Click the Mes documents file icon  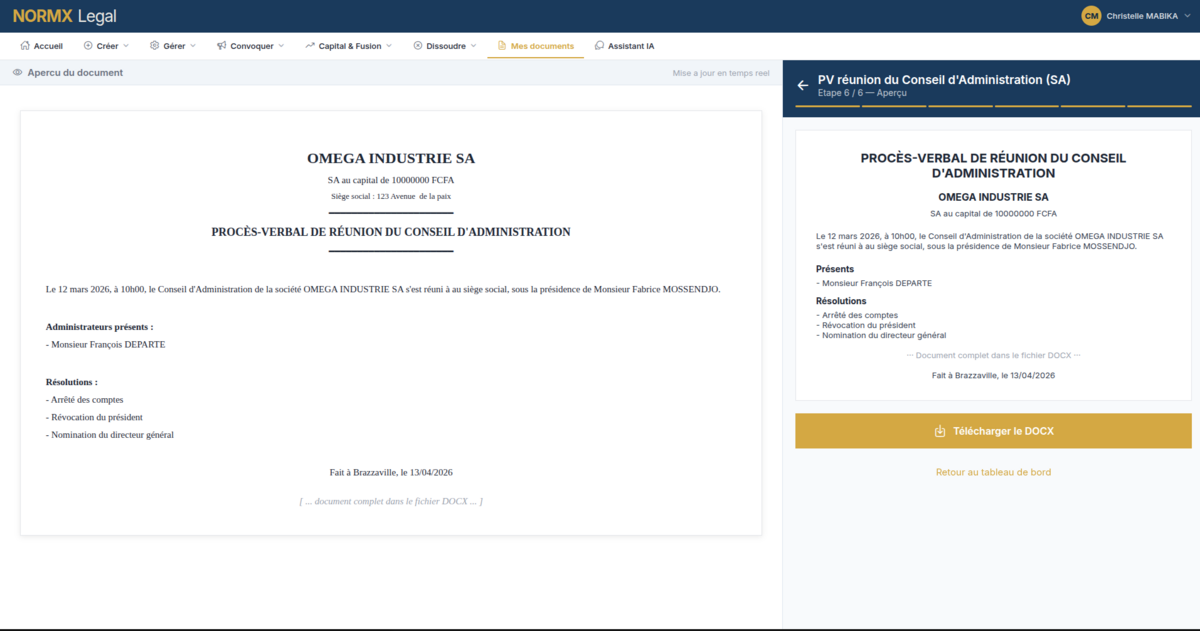point(502,46)
